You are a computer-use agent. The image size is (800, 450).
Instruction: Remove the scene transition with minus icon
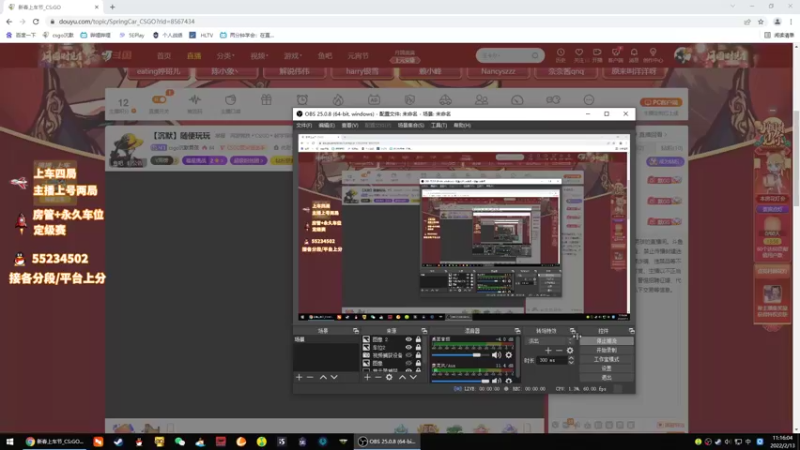(559, 351)
